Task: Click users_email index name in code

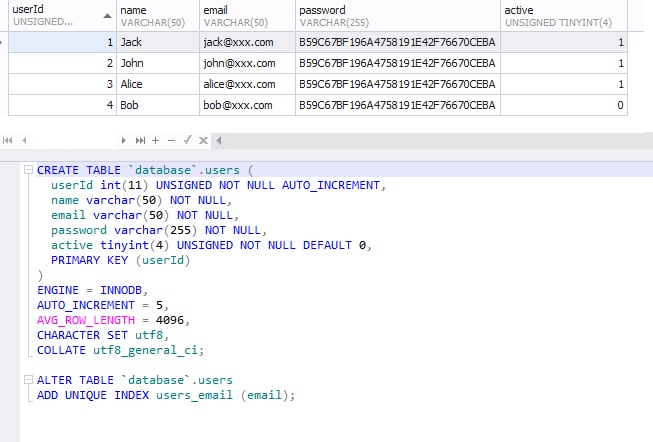Action: click(194, 395)
